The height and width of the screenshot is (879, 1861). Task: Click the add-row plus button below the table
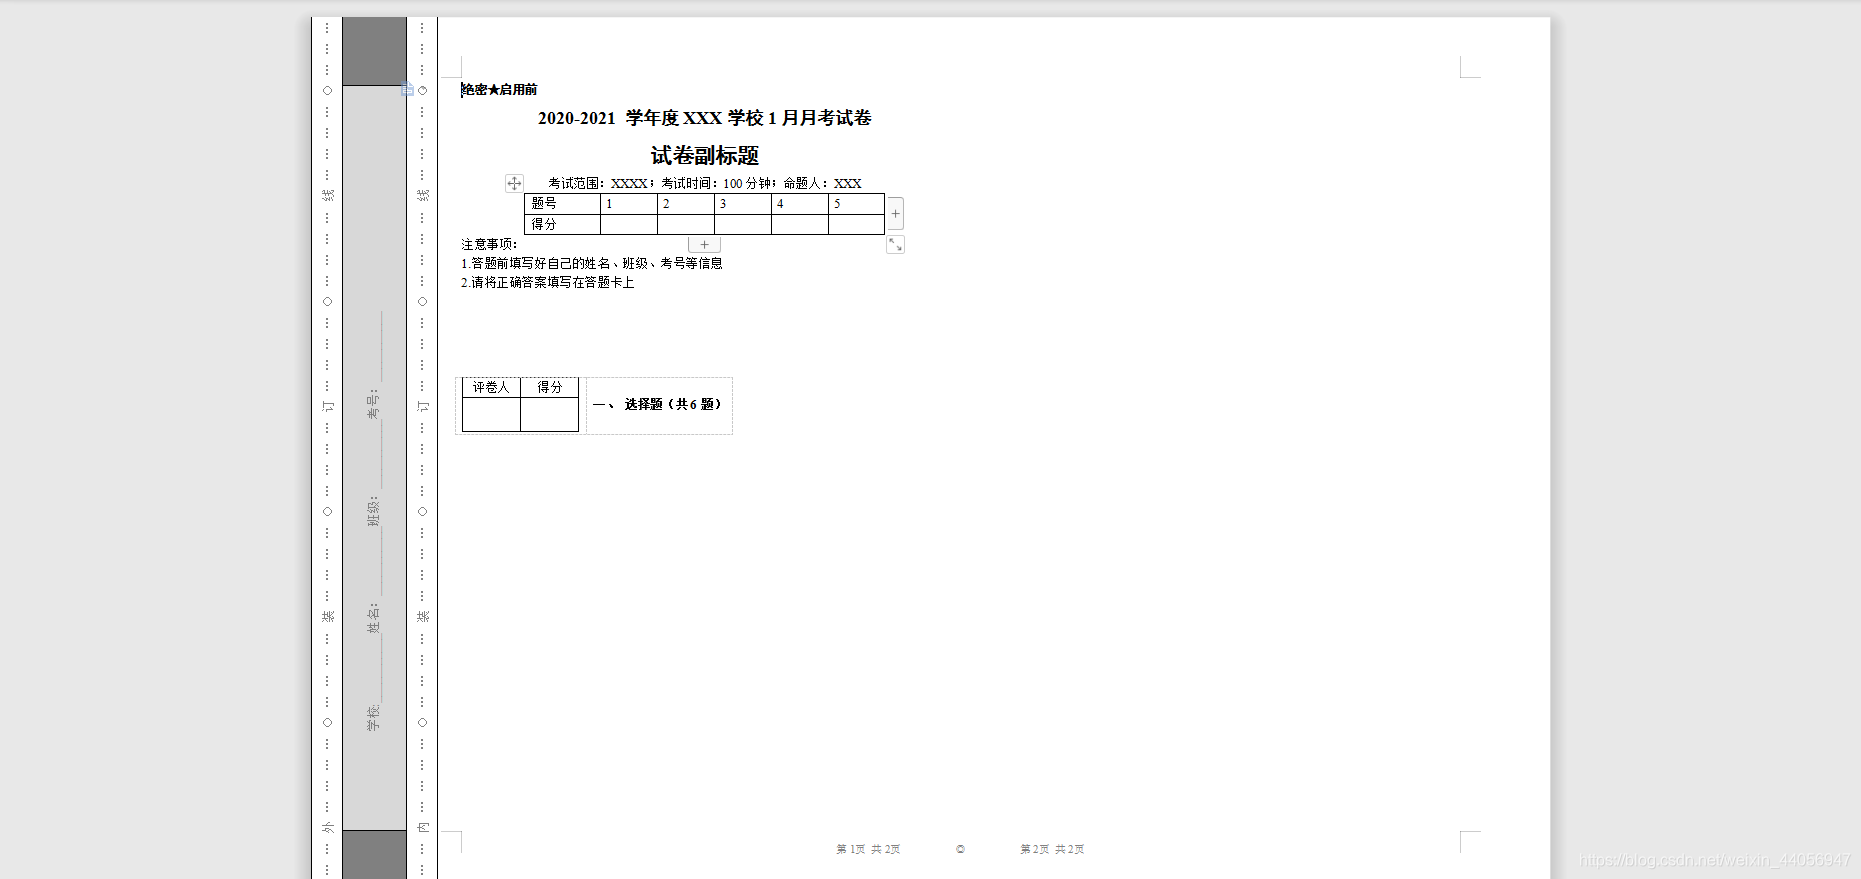point(704,245)
